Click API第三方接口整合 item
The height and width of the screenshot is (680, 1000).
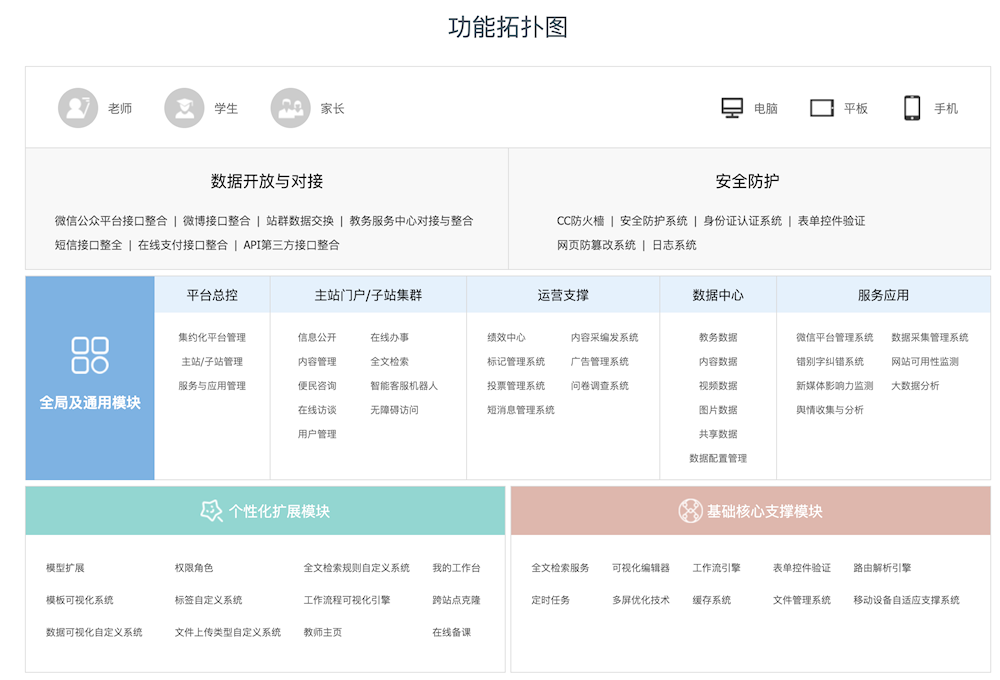[x=291, y=245]
